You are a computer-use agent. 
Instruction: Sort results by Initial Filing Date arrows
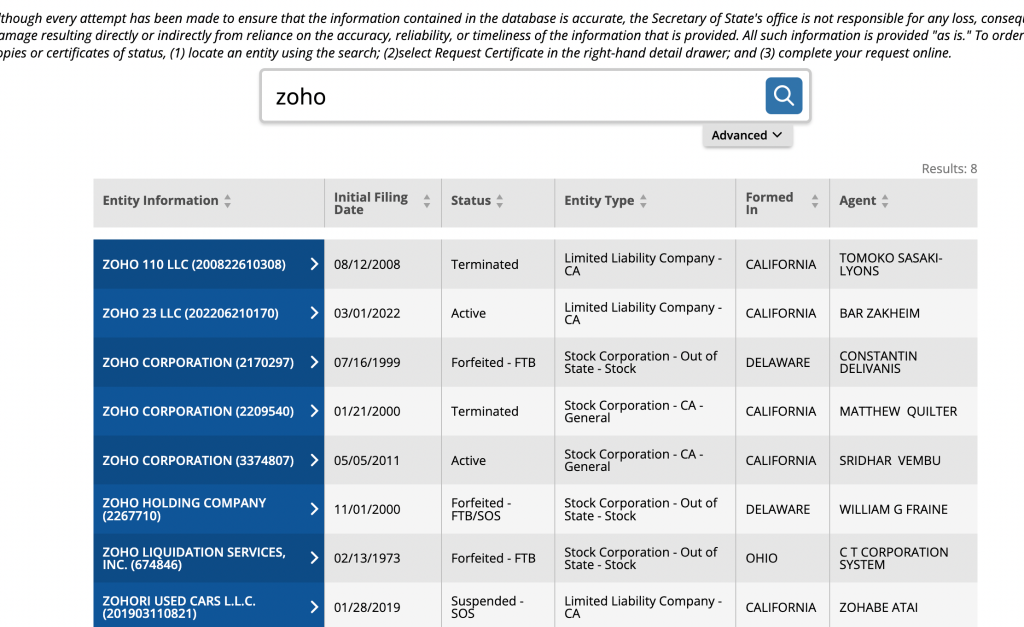[427, 201]
